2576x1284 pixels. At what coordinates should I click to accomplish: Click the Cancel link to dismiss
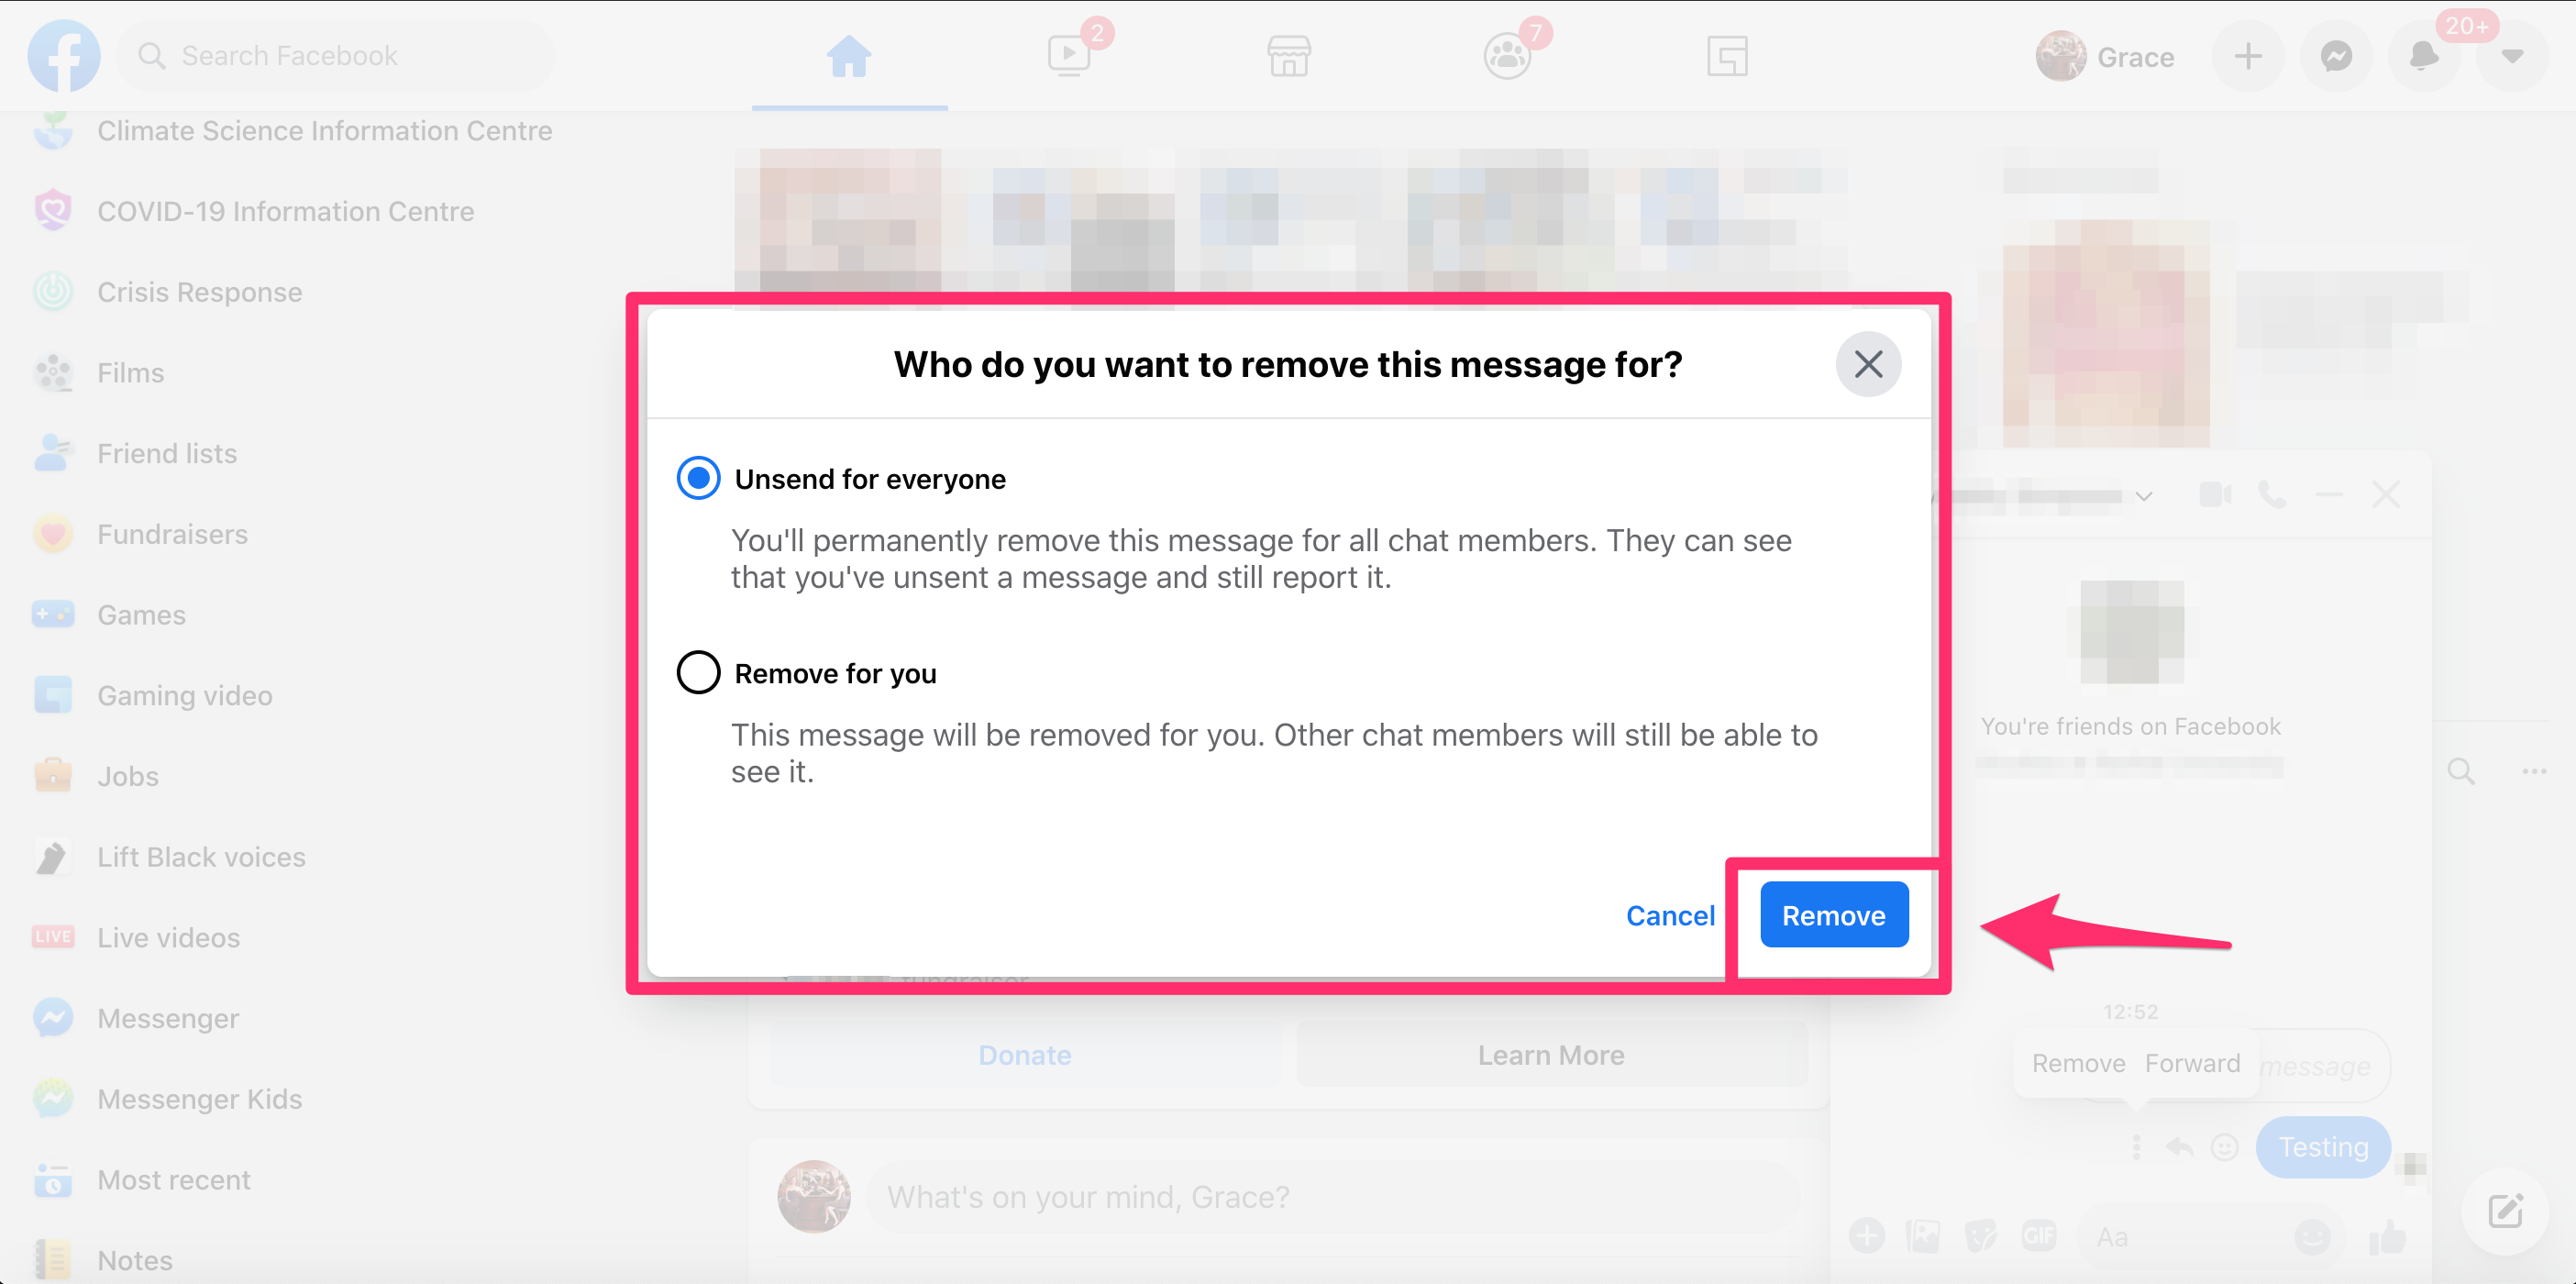tap(1669, 915)
